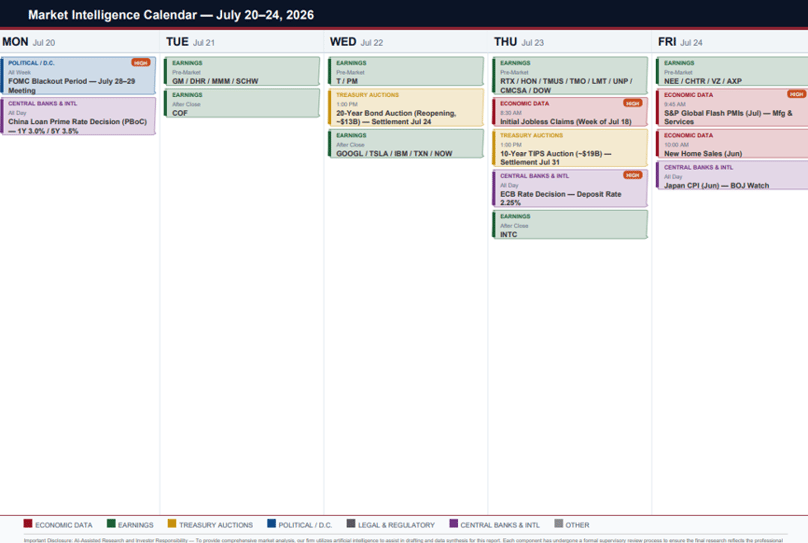Click the Political / D.C. blue legend swatch
This screenshot has height=543, width=808.
(x=272, y=523)
